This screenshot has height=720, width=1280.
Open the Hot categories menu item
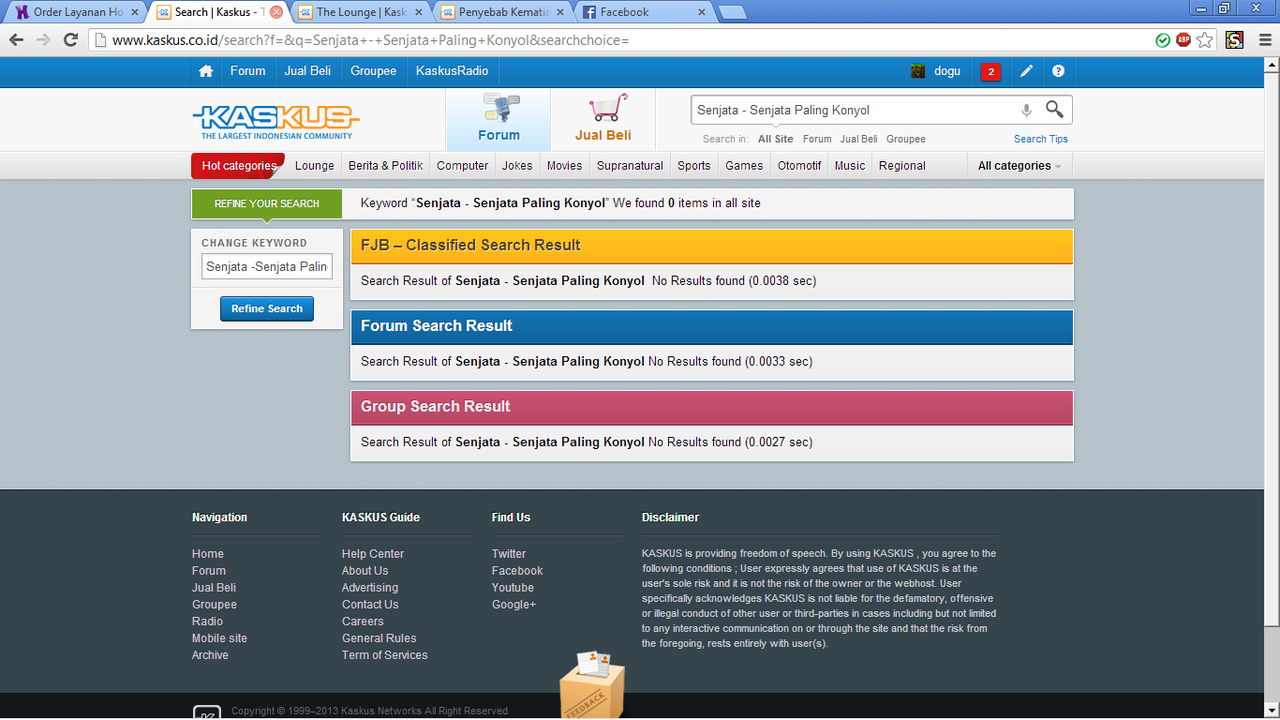238,166
